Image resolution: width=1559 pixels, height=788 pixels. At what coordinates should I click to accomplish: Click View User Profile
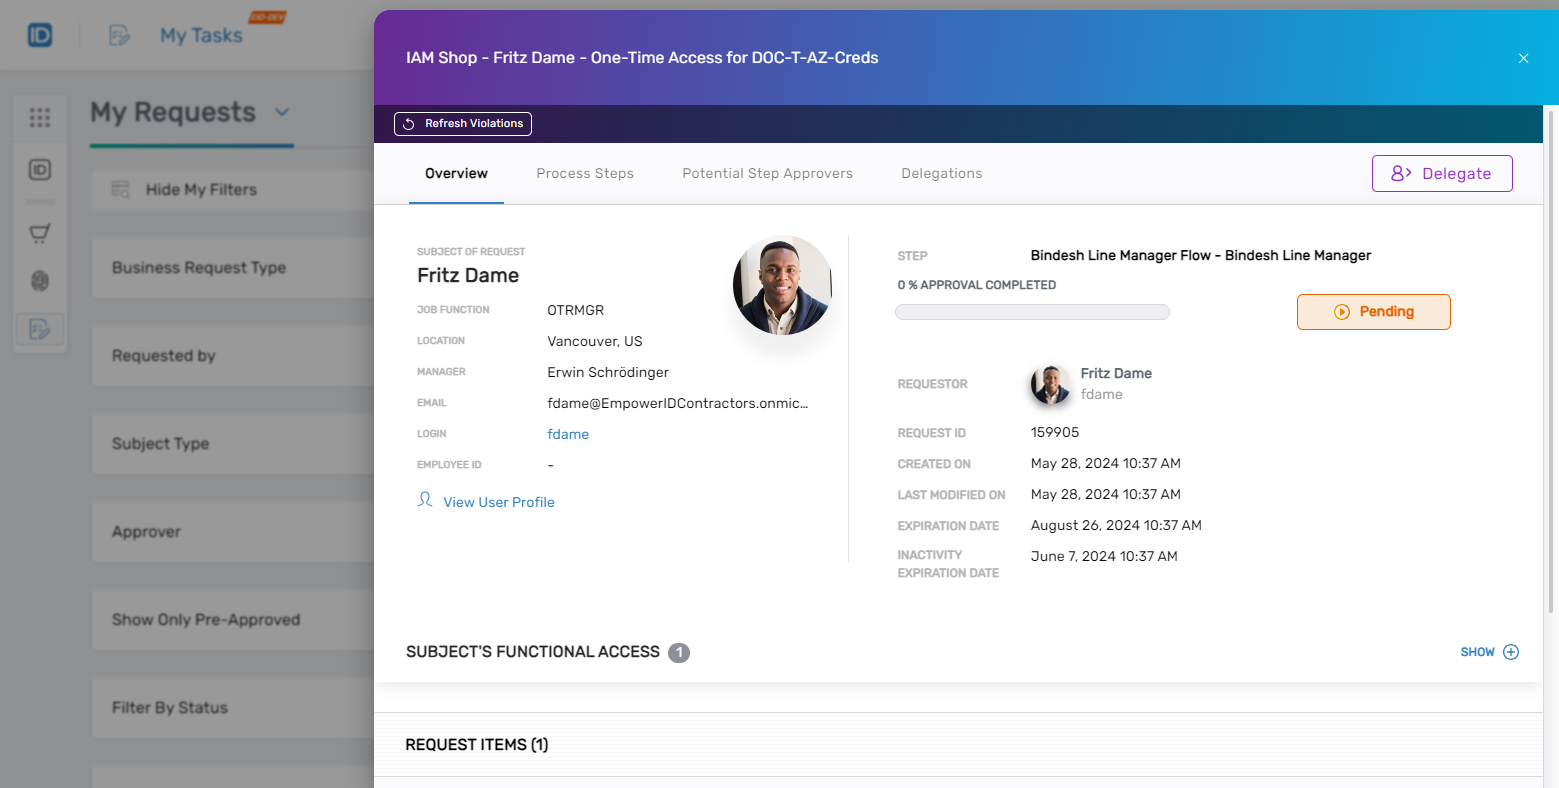coord(498,501)
